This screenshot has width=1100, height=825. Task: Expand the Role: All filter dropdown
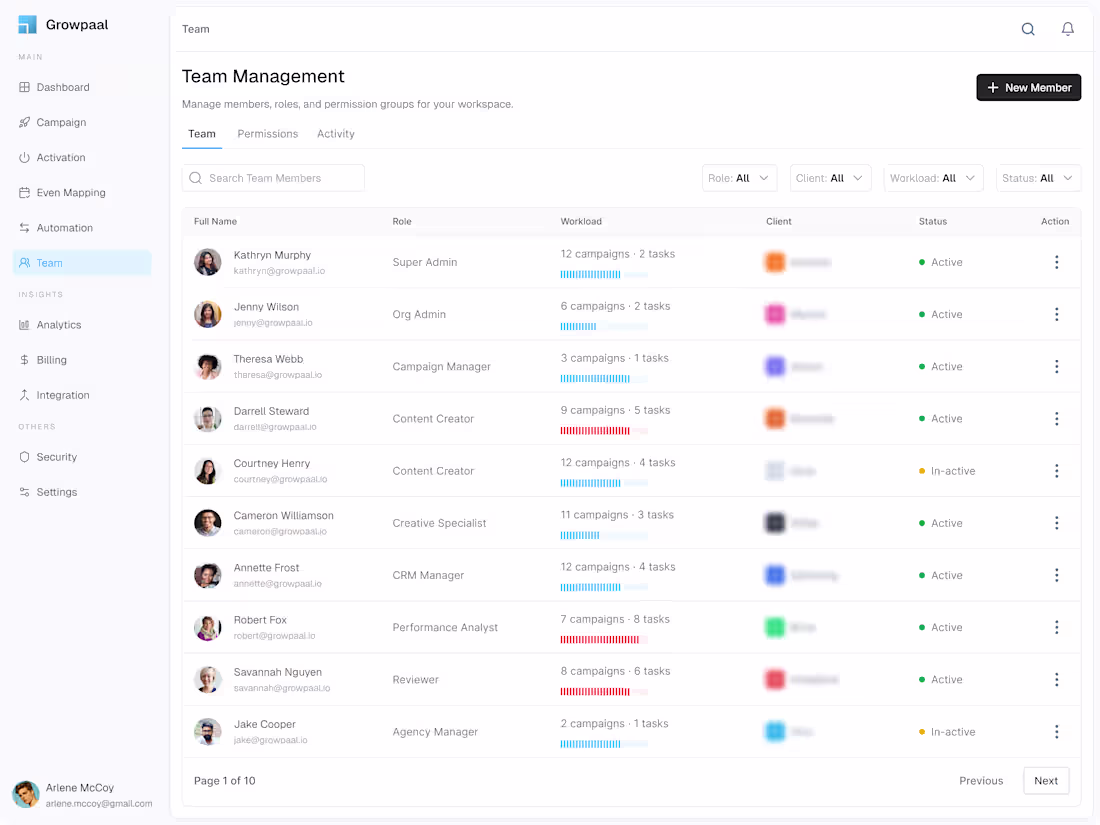[739, 178]
